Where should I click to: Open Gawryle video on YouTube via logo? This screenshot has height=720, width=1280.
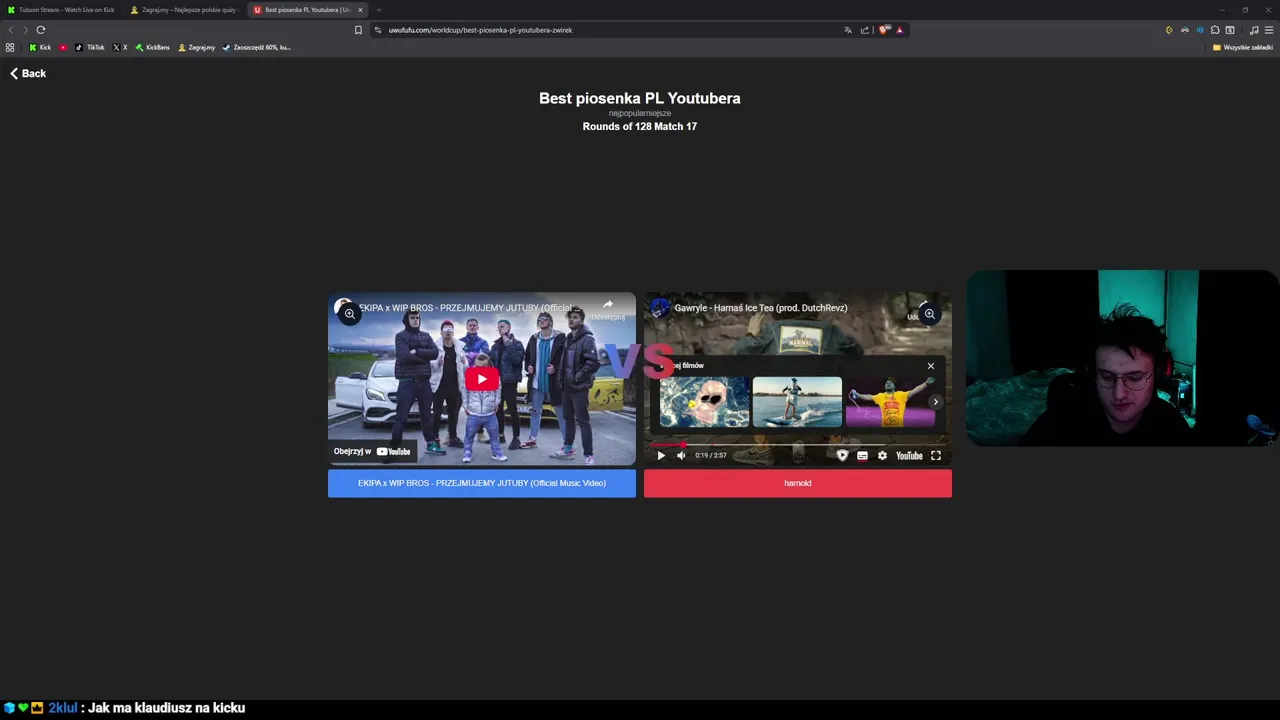909,456
